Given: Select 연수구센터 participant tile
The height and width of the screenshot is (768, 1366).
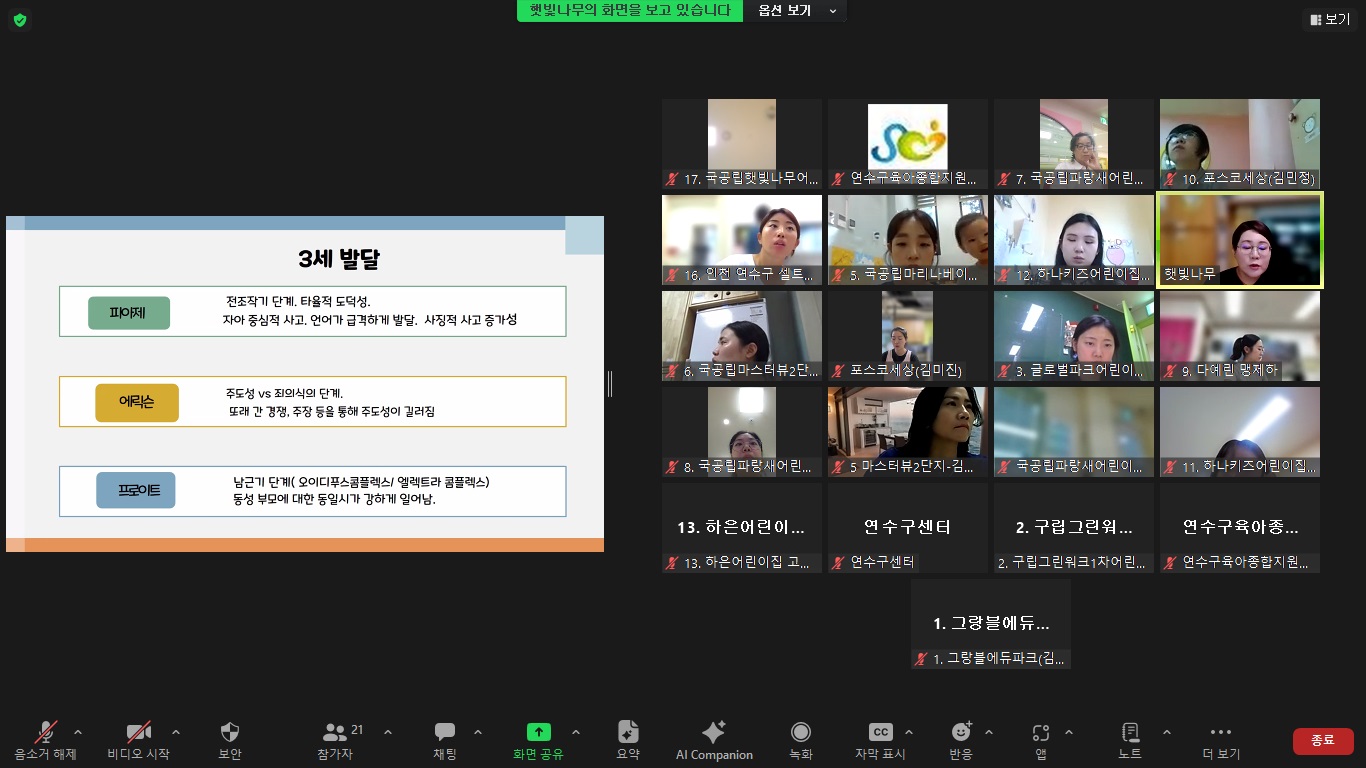Looking at the screenshot, I should coord(908,528).
